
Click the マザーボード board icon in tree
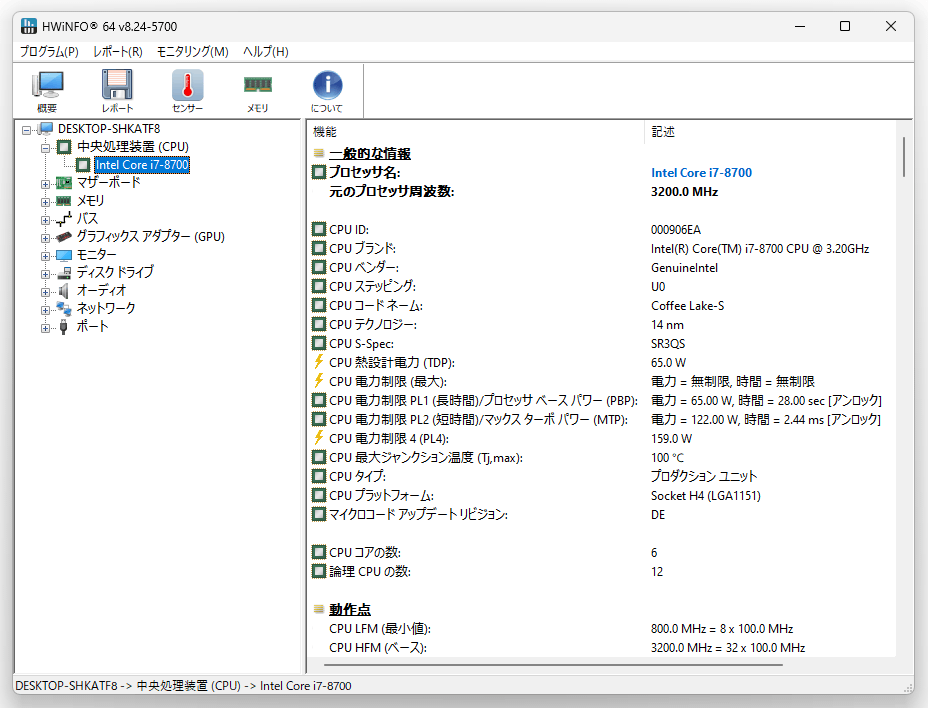point(64,183)
